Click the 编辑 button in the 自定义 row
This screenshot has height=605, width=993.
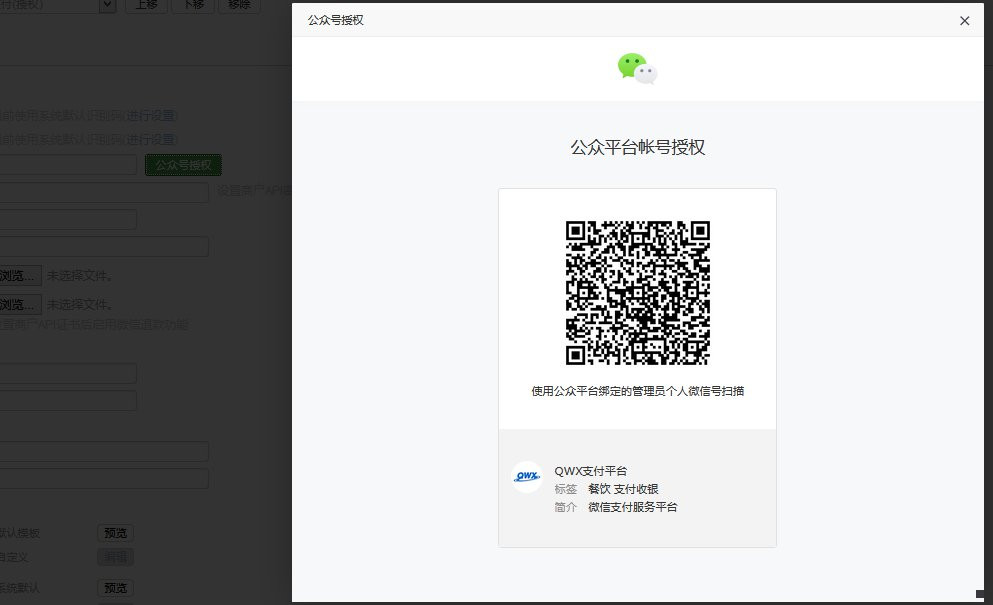point(115,557)
